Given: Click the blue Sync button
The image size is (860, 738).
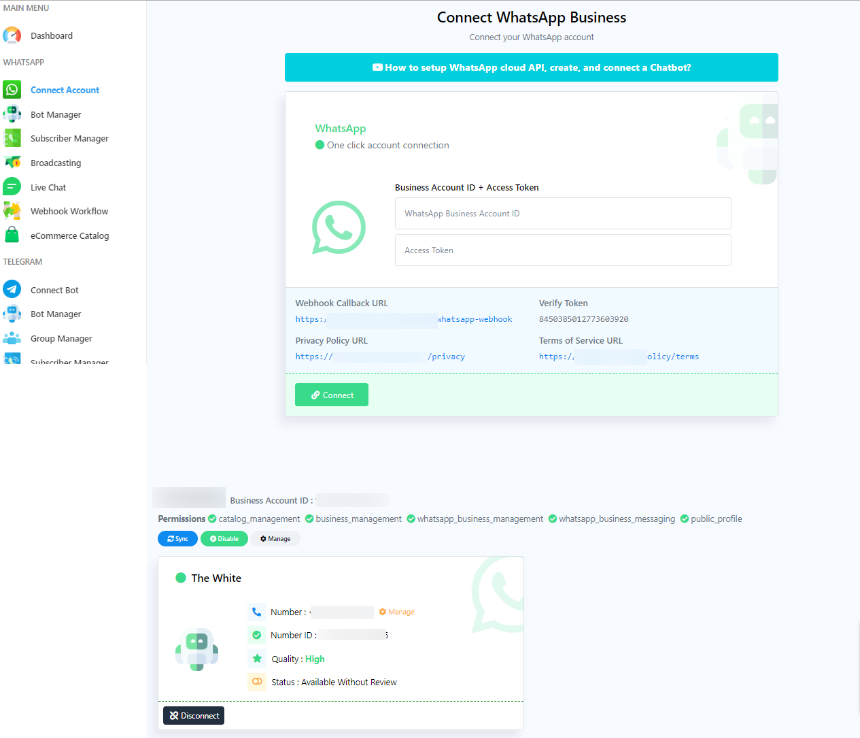Looking at the screenshot, I should 177,539.
